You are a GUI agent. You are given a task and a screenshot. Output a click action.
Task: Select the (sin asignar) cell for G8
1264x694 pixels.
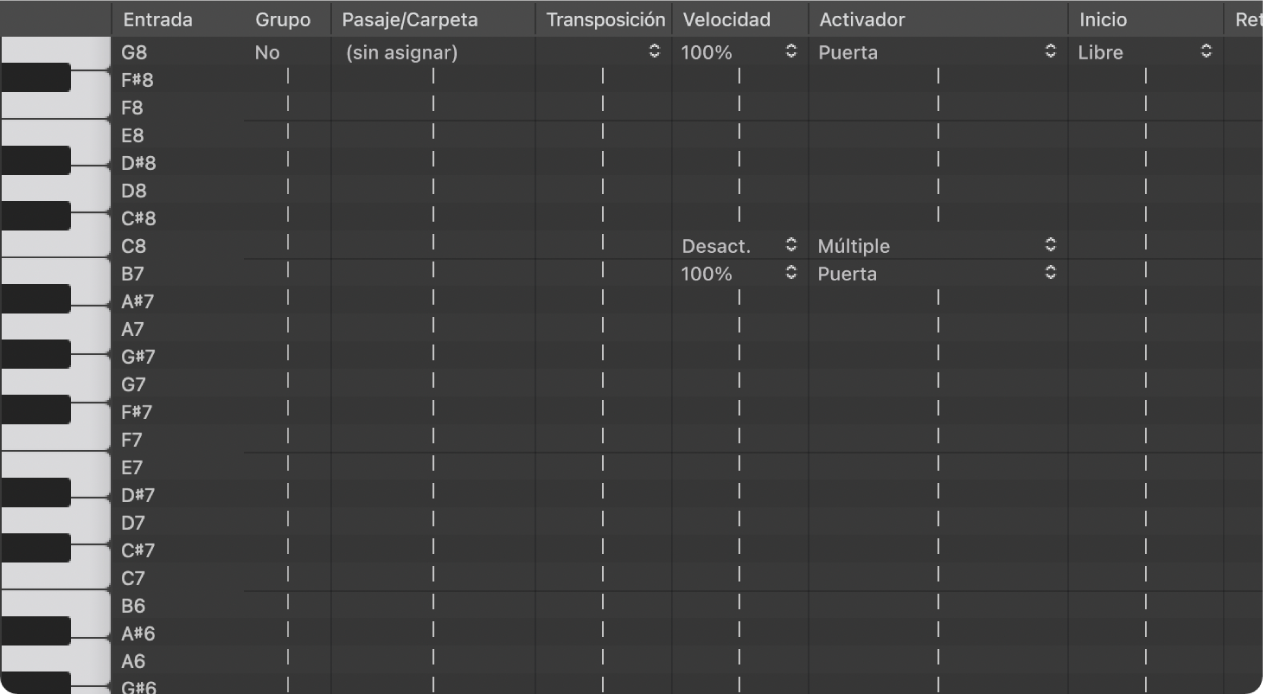click(402, 53)
